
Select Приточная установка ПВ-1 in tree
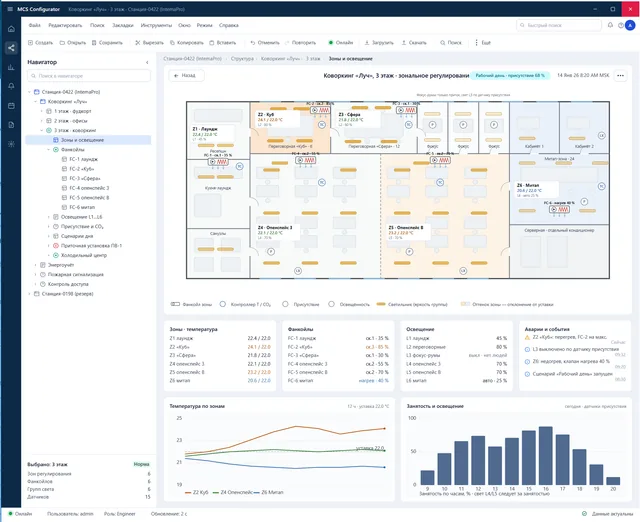pyautogui.click(x=87, y=246)
